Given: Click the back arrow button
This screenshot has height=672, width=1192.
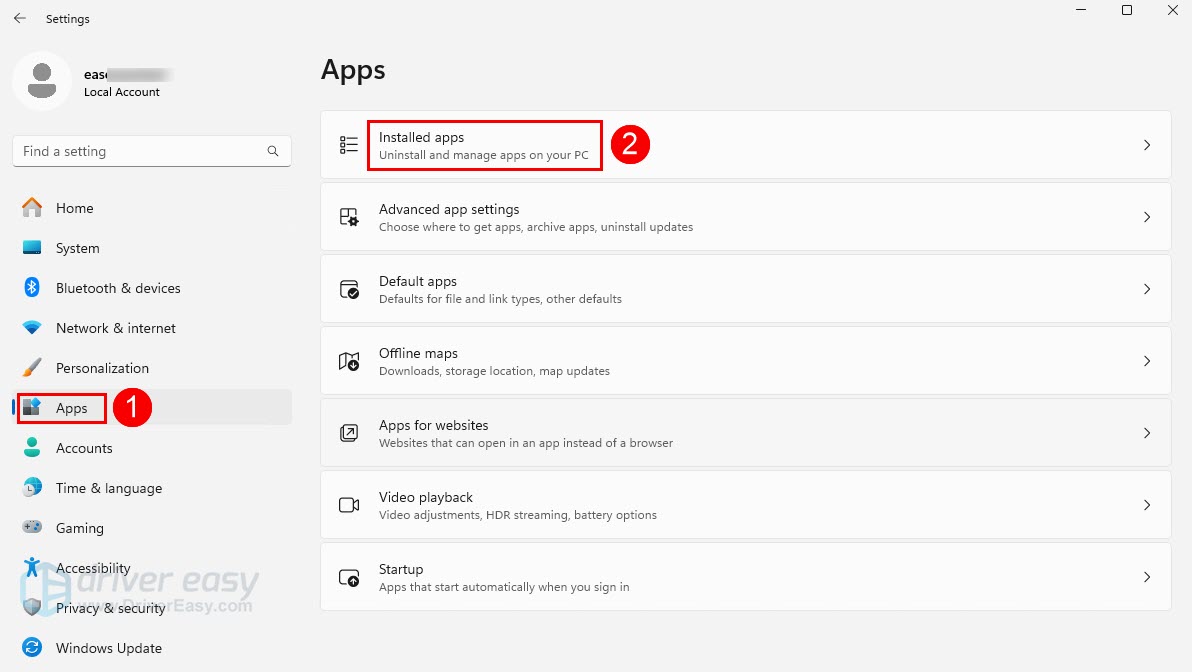Looking at the screenshot, I should (19, 17).
